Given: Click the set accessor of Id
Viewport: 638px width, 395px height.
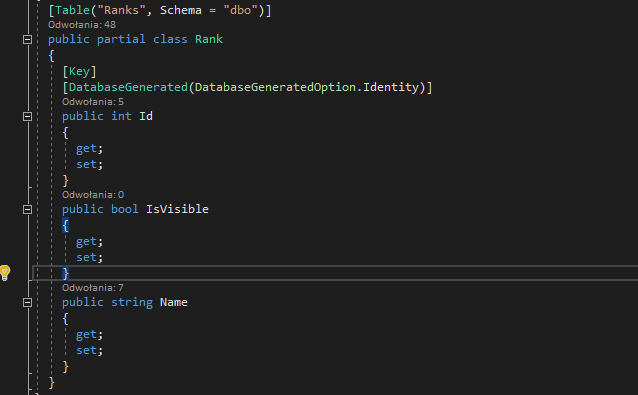Looking at the screenshot, I should [x=86, y=164].
